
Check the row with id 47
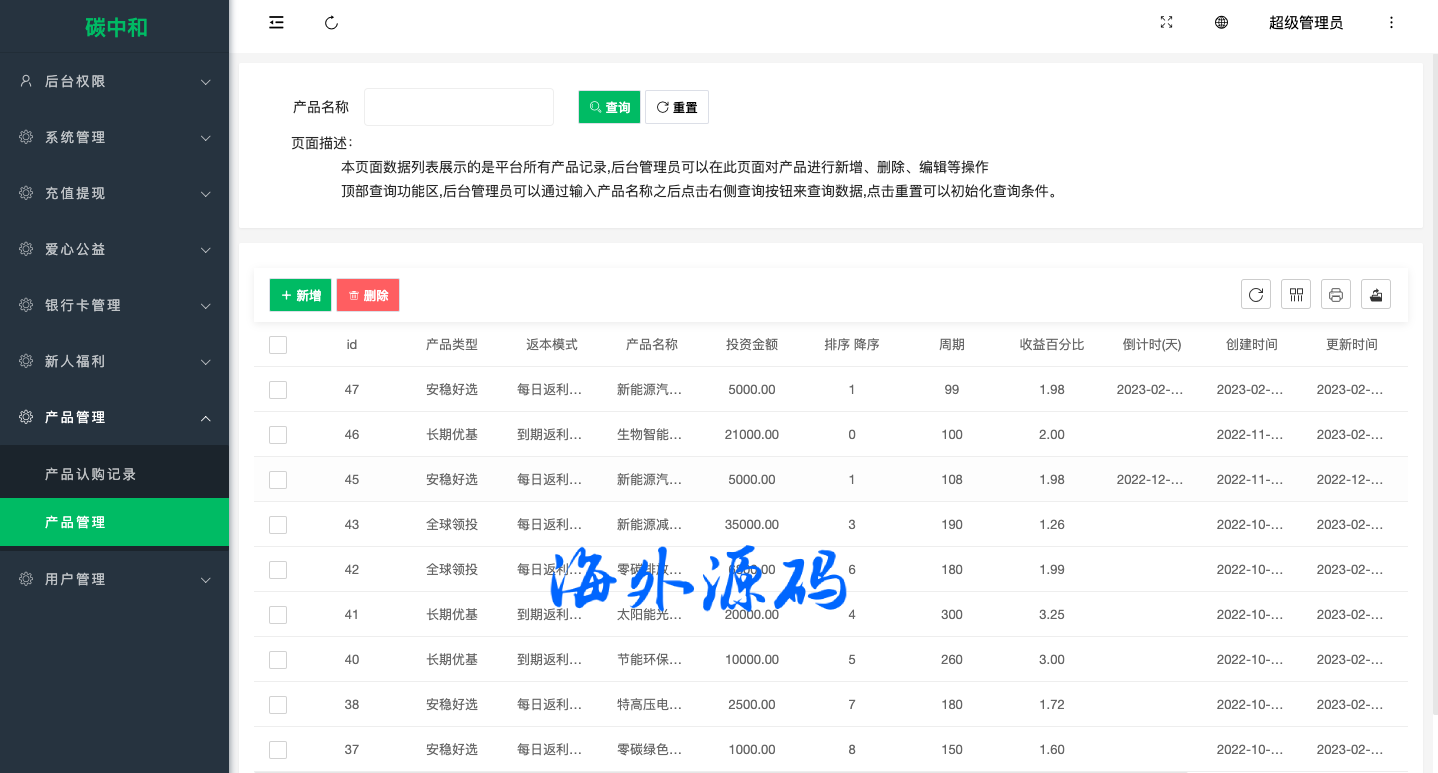coord(278,390)
